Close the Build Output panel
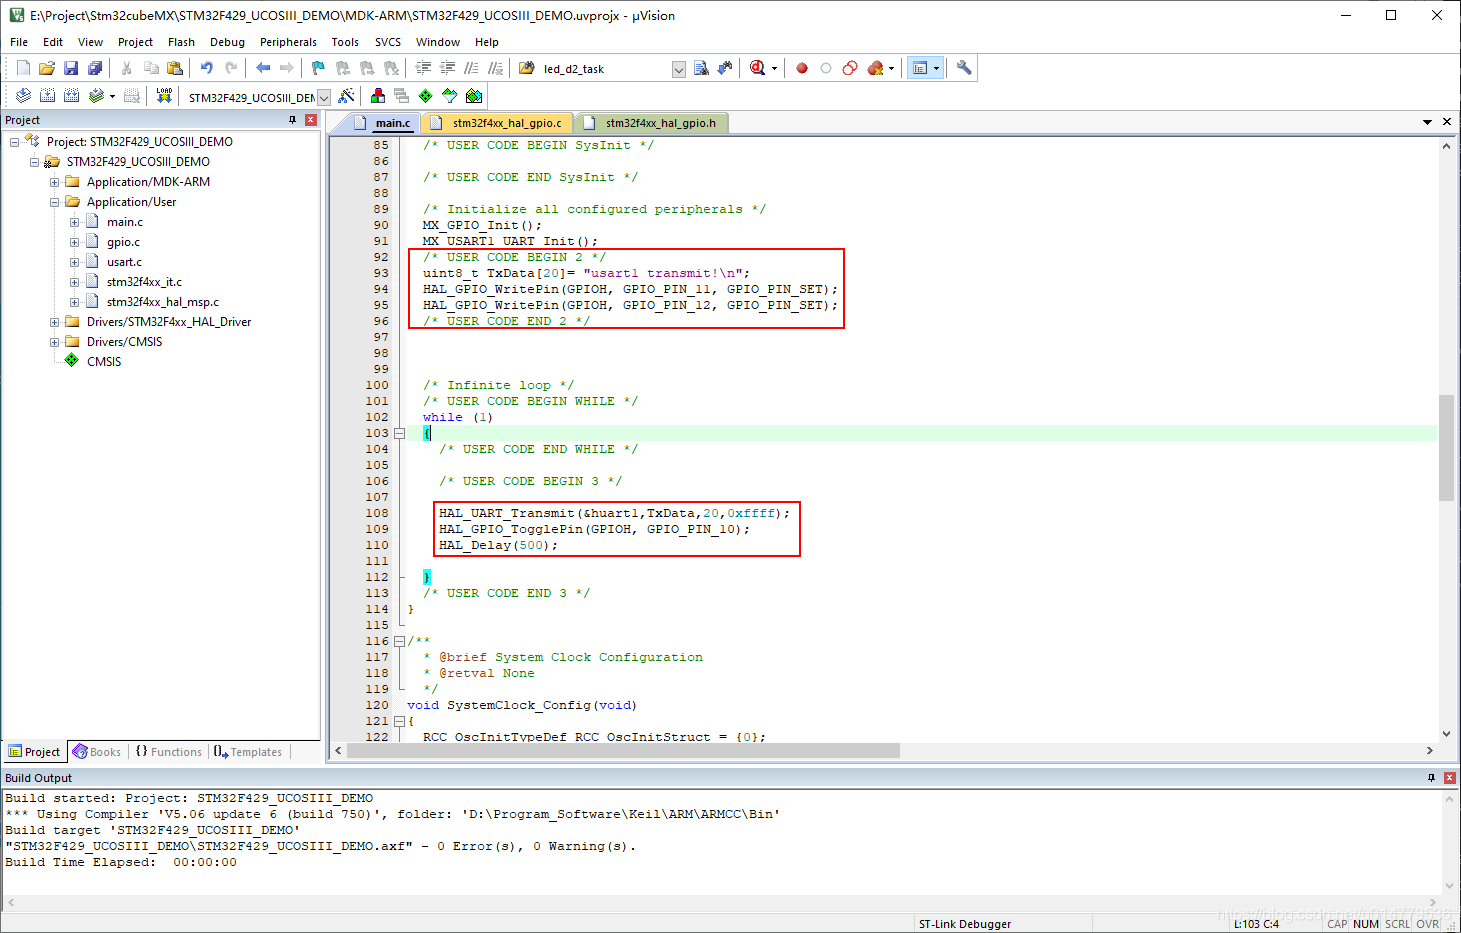1461x933 pixels. 1450,777
